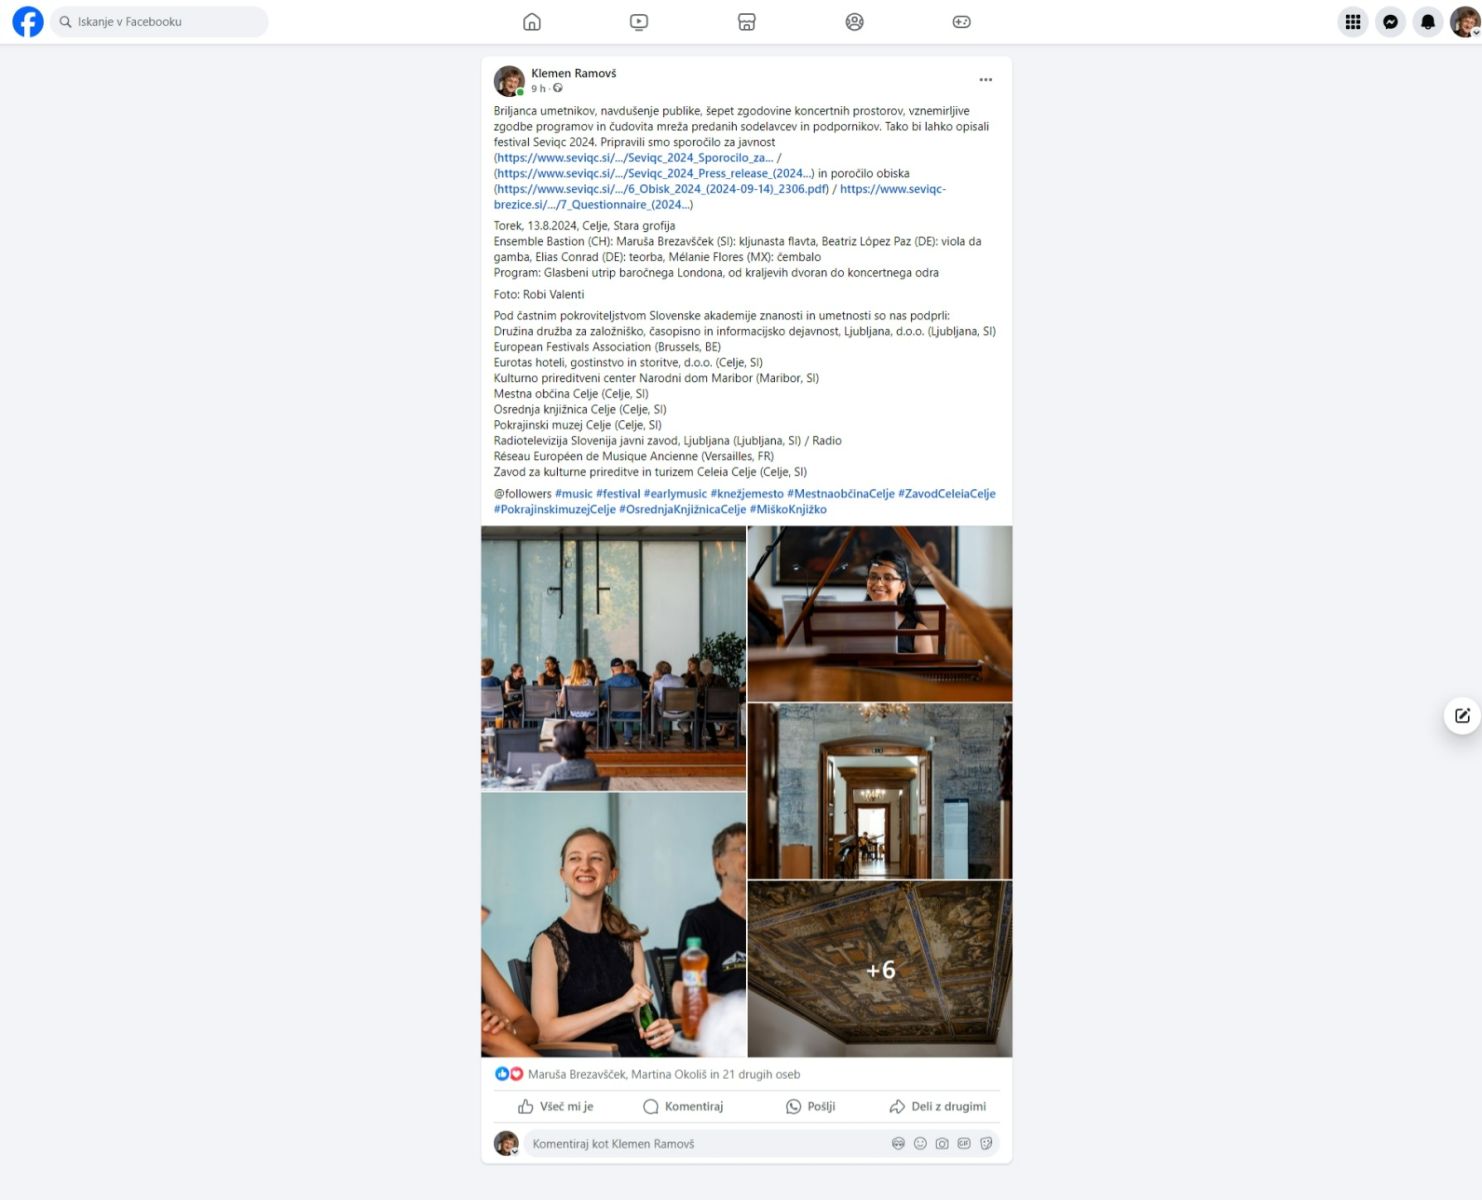The width and height of the screenshot is (1482, 1200).
Task: Open the Groups icon in top bar
Action: click(854, 22)
